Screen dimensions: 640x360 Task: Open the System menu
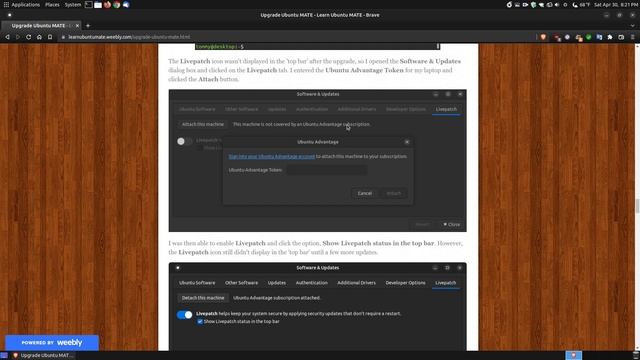[x=73, y=5]
